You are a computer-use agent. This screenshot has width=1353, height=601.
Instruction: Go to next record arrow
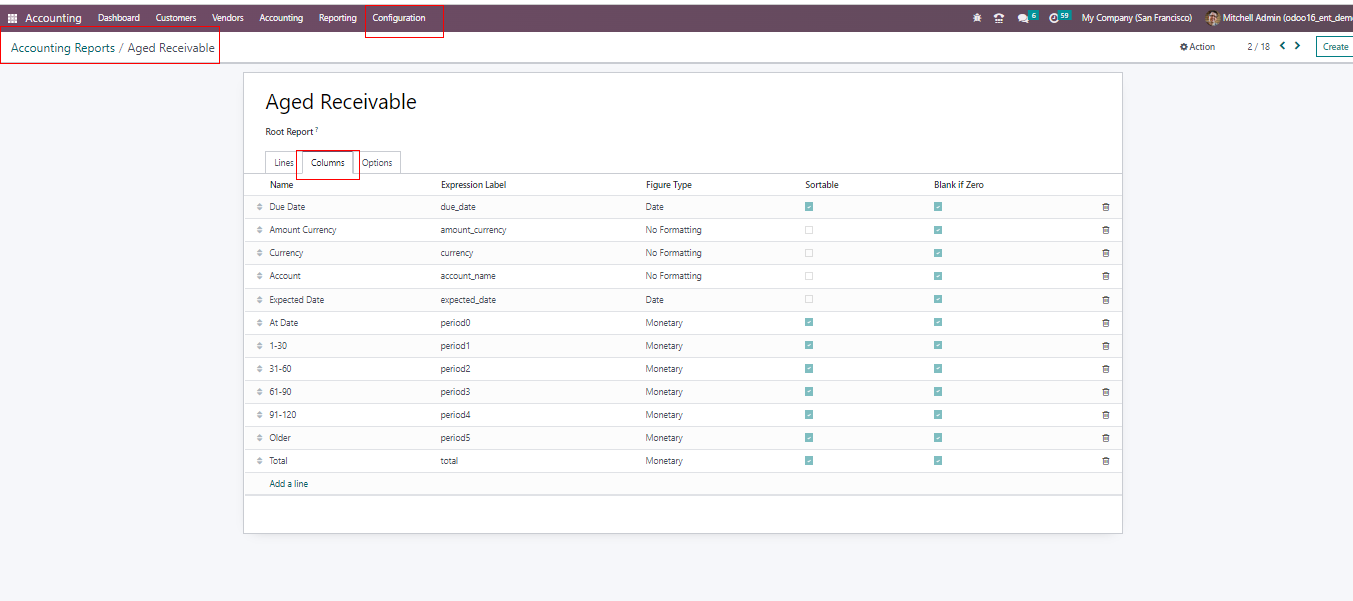click(x=1297, y=46)
